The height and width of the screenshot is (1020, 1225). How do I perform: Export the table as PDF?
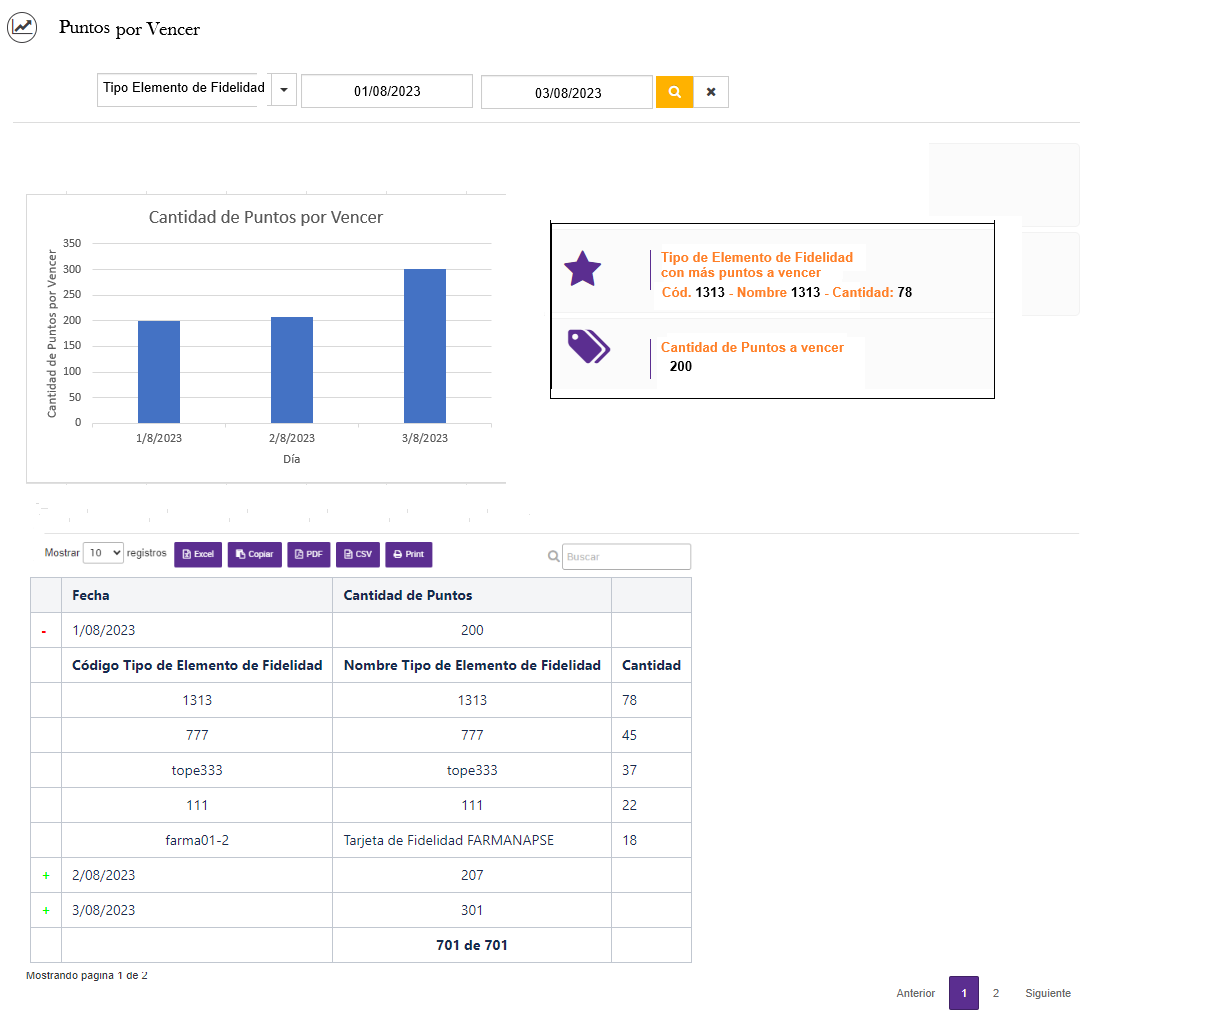309,554
